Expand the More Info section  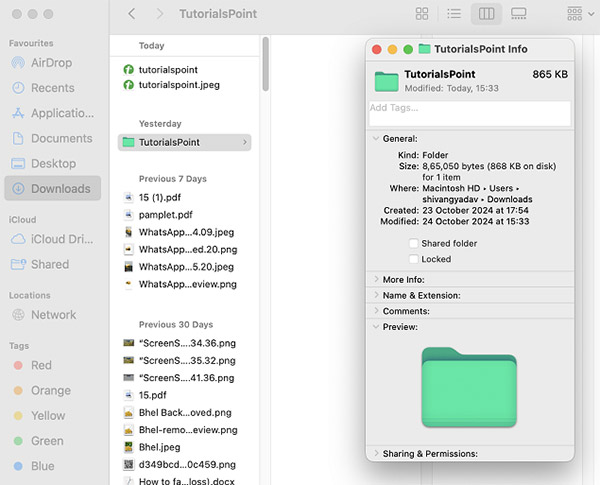376,279
